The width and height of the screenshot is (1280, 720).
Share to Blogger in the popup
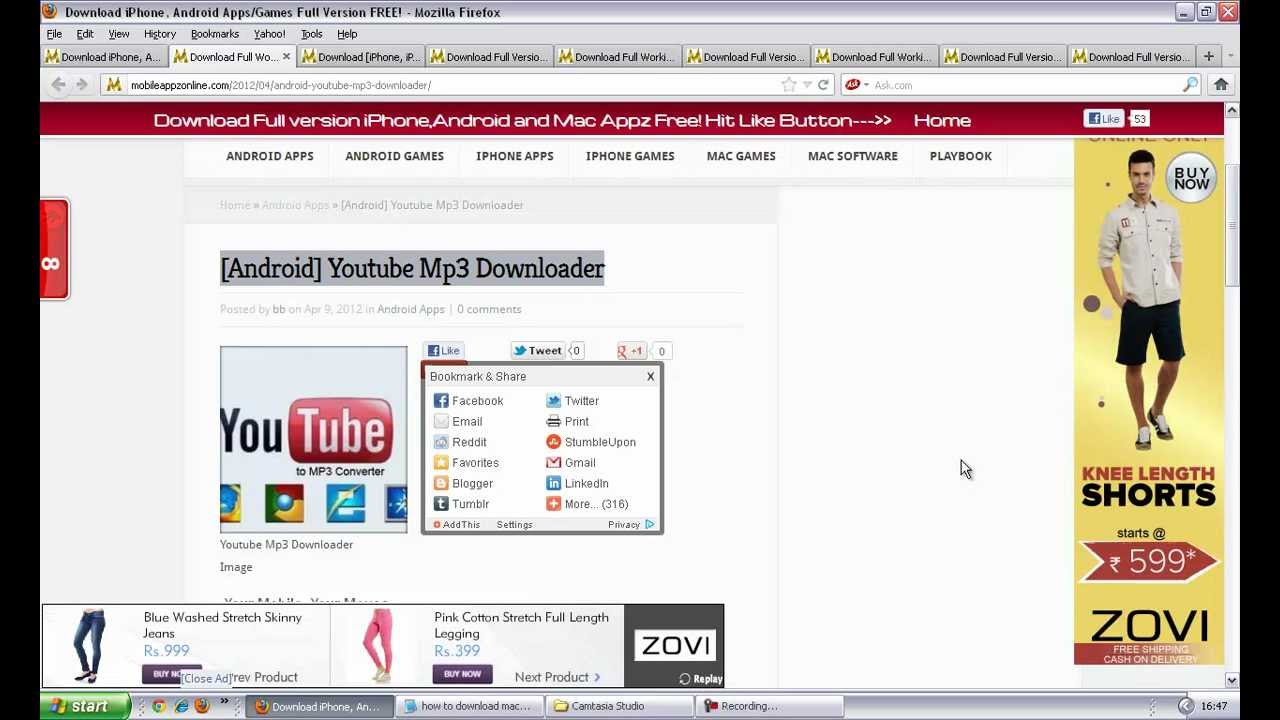463,484
